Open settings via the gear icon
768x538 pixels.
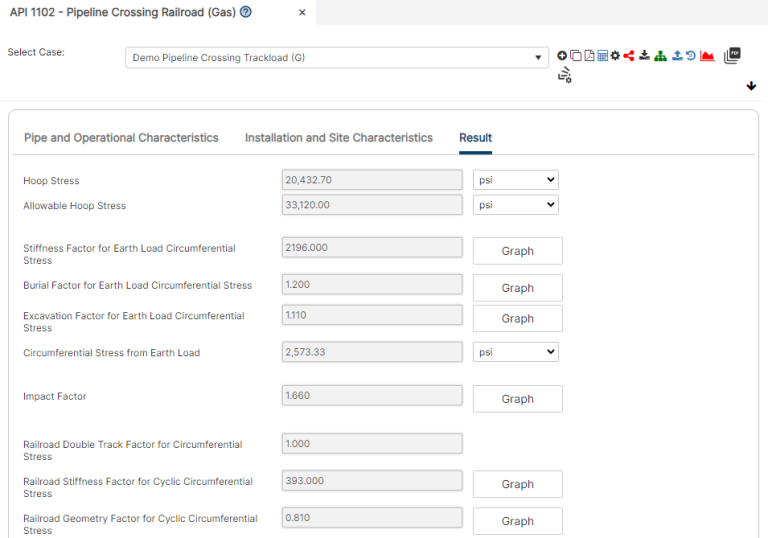[x=615, y=56]
